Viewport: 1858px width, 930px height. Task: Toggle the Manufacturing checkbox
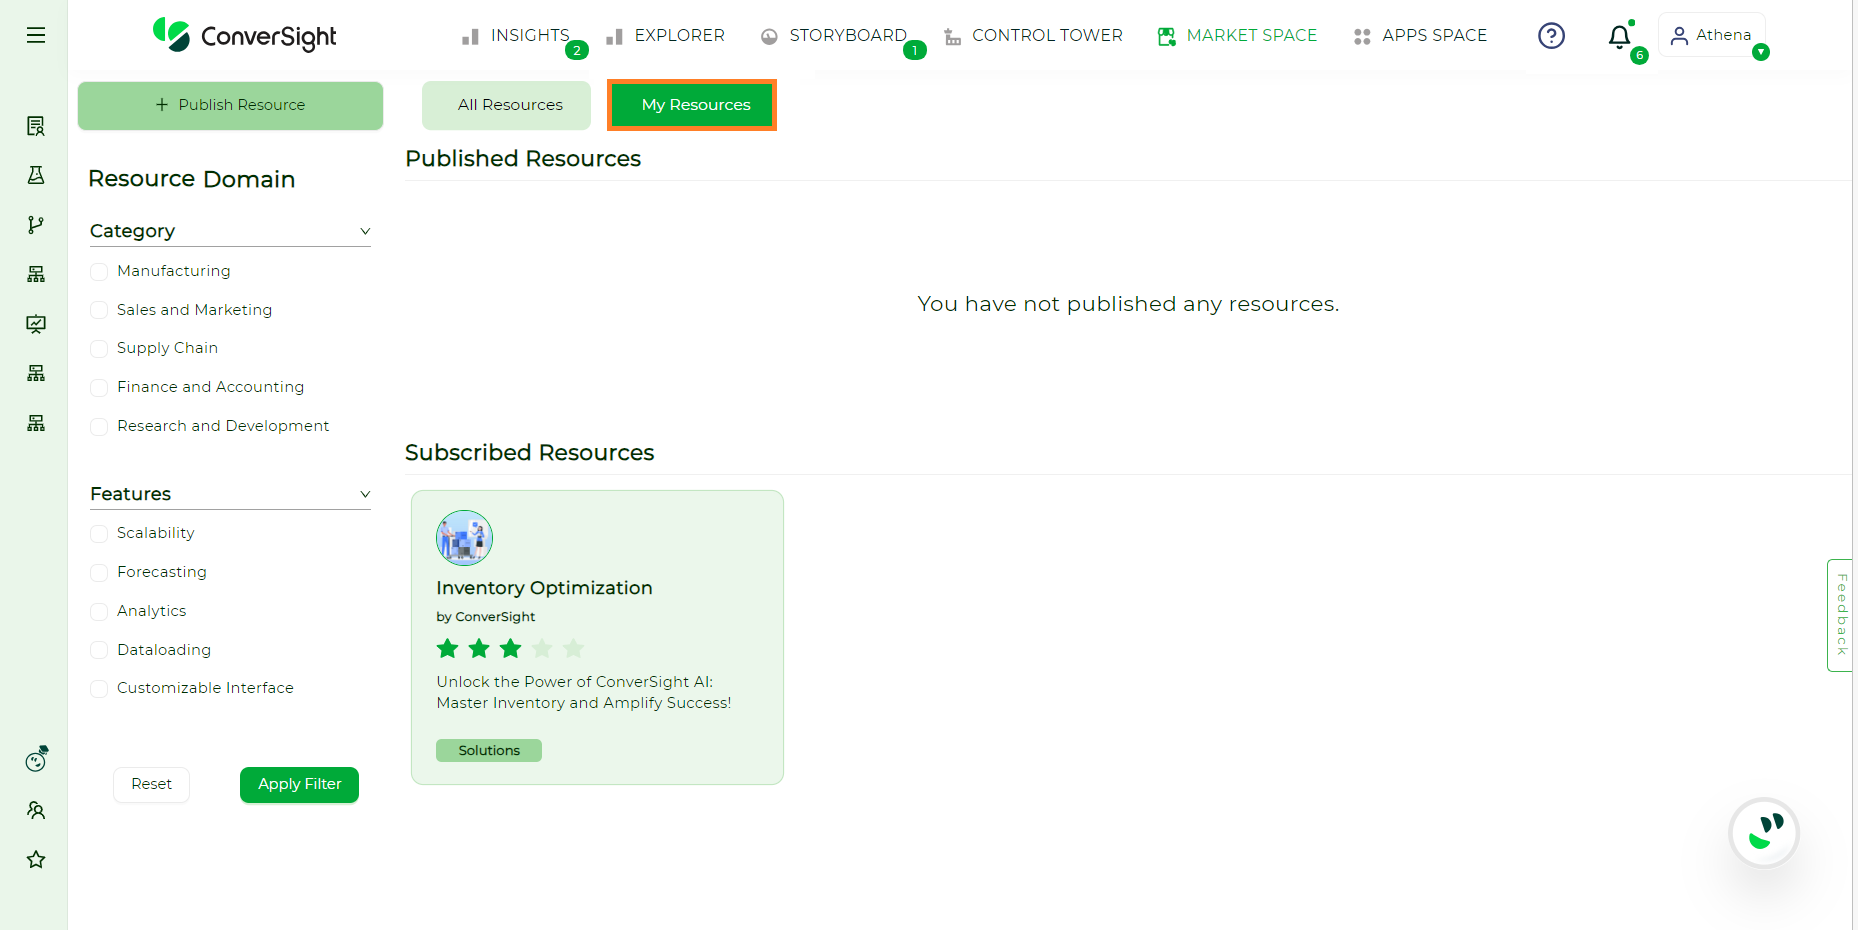[x=99, y=272]
